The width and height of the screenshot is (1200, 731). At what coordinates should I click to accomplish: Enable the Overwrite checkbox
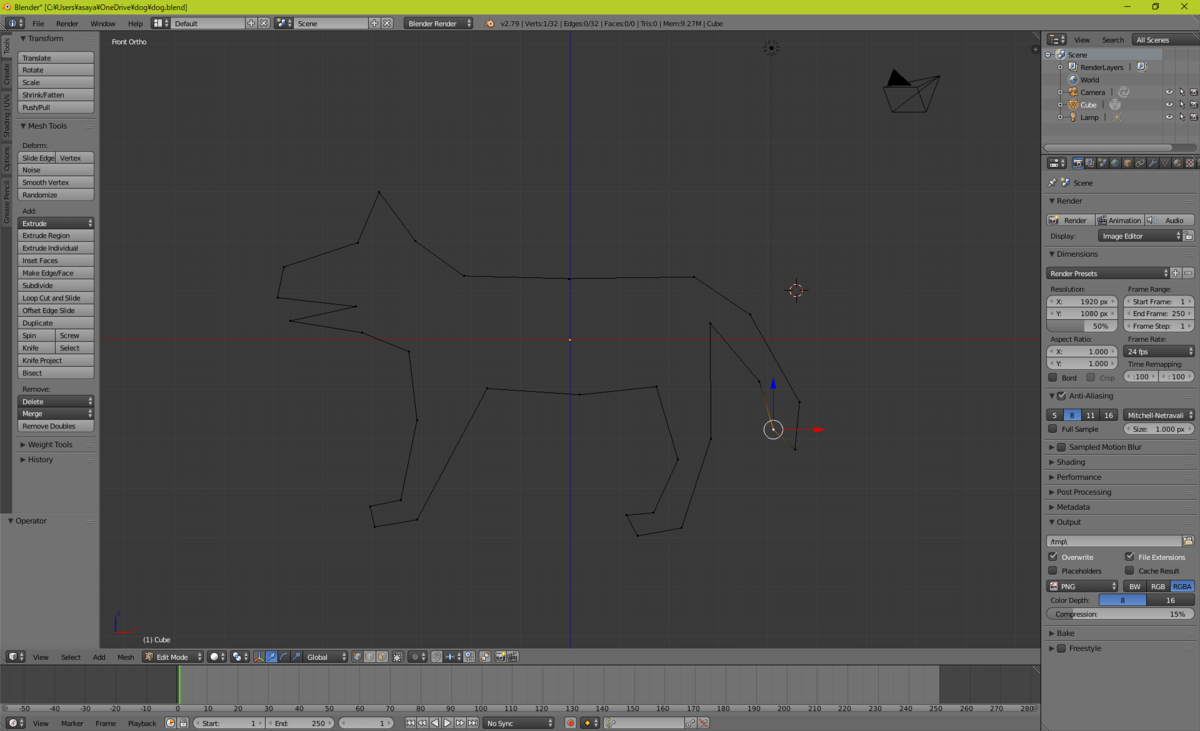[1053, 557]
